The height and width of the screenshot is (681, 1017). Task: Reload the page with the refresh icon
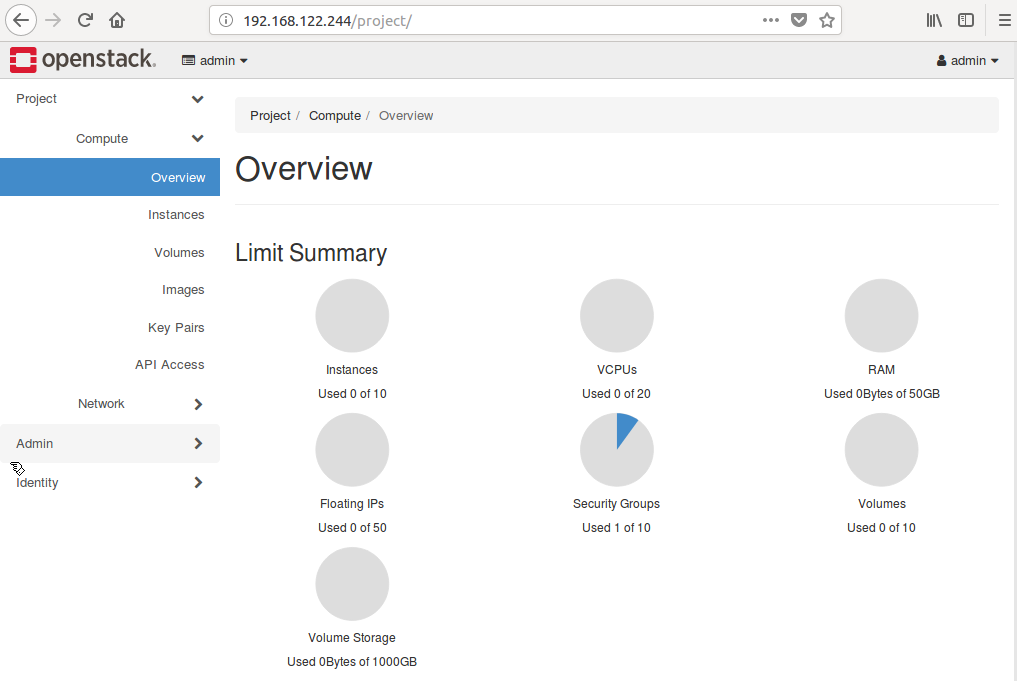point(85,20)
